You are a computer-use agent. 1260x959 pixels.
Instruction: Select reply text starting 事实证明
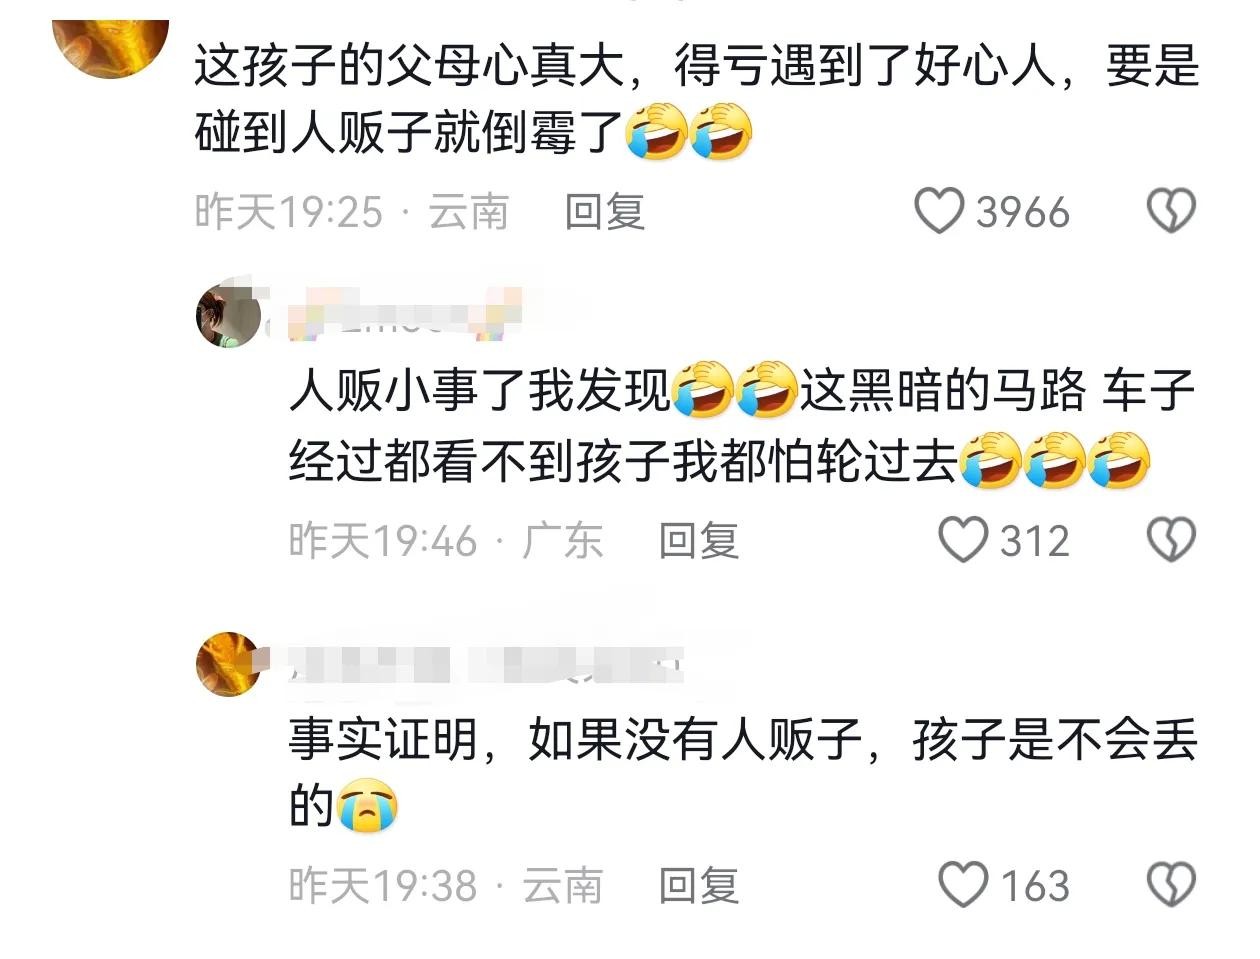click(x=742, y=773)
